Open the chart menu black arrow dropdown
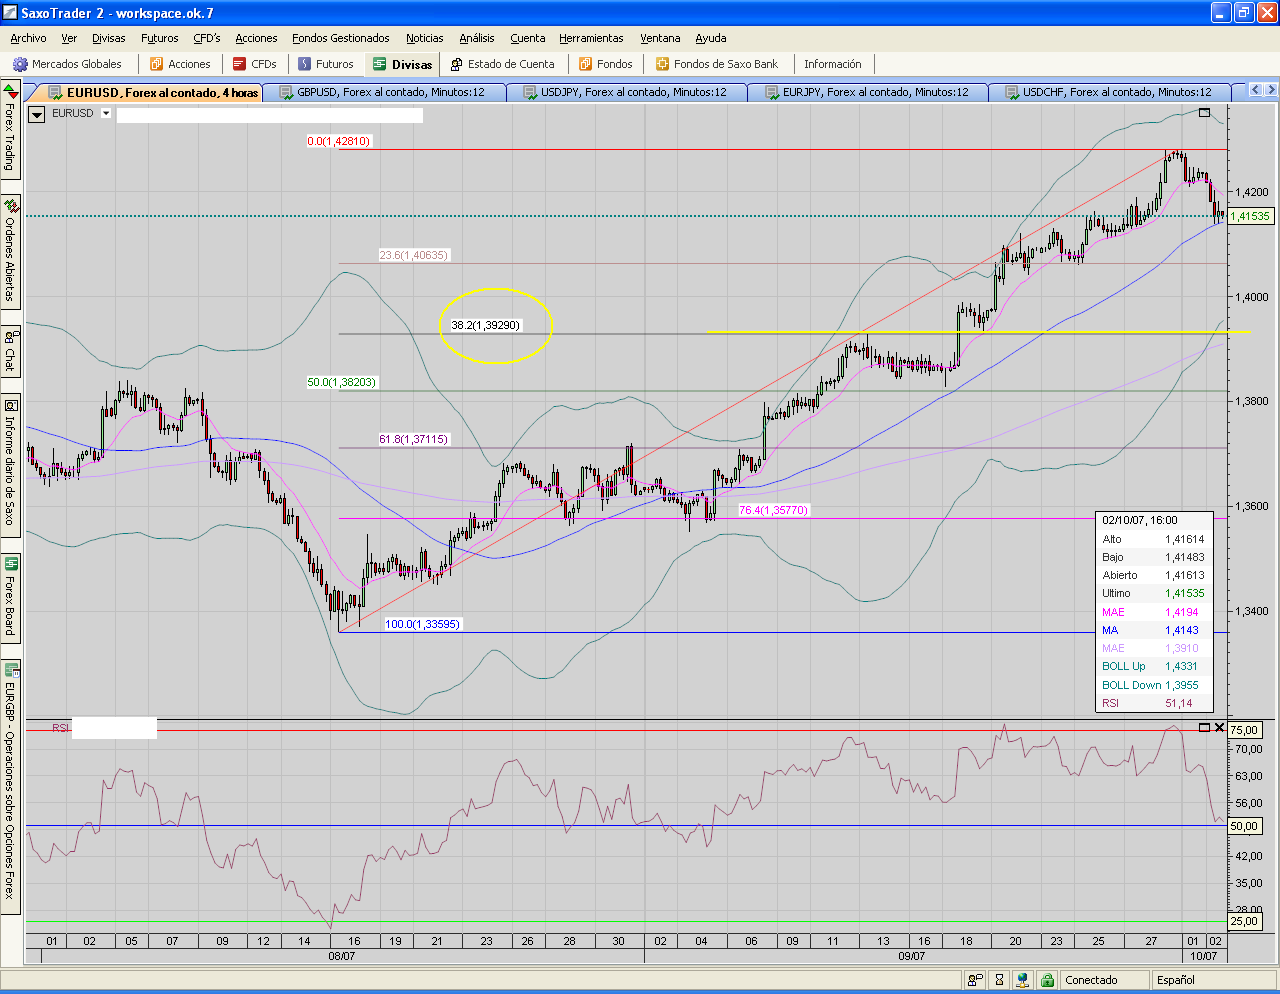 [37, 114]
